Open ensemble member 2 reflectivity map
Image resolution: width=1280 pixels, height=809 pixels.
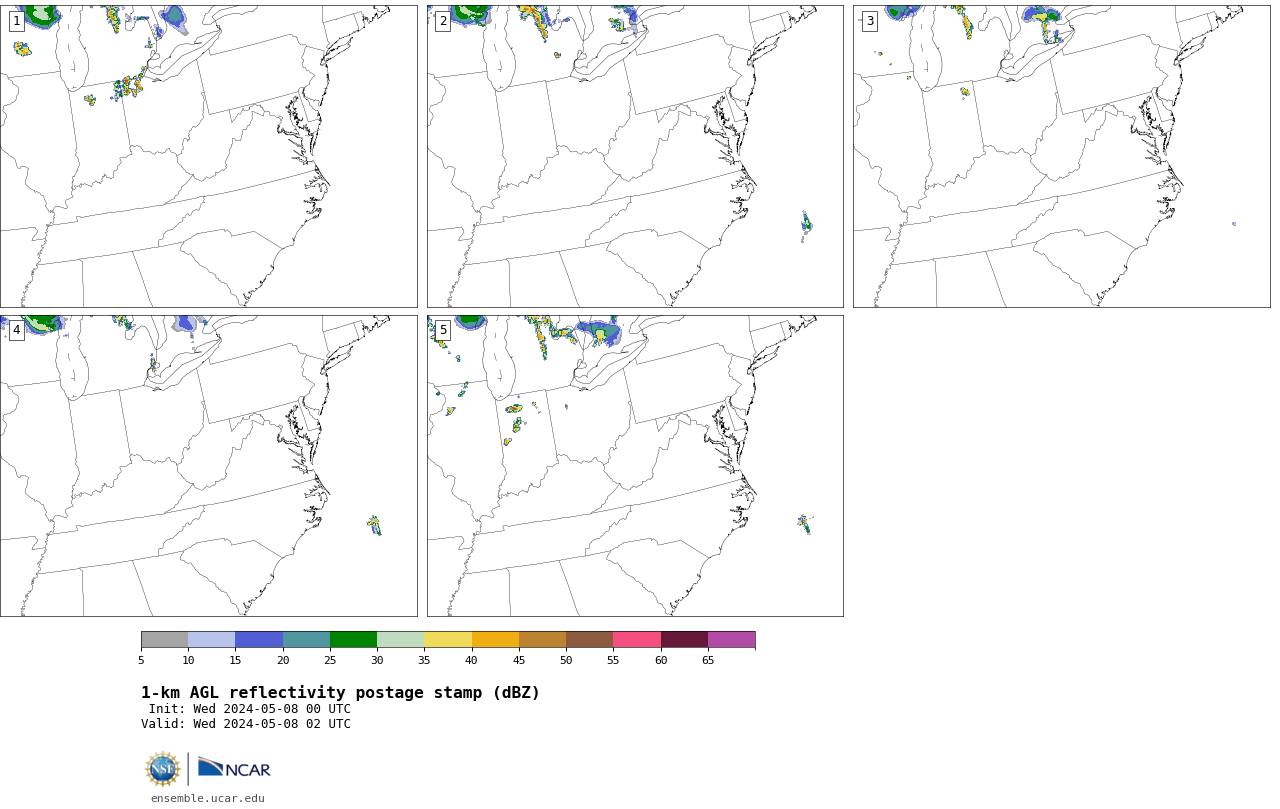635,156
